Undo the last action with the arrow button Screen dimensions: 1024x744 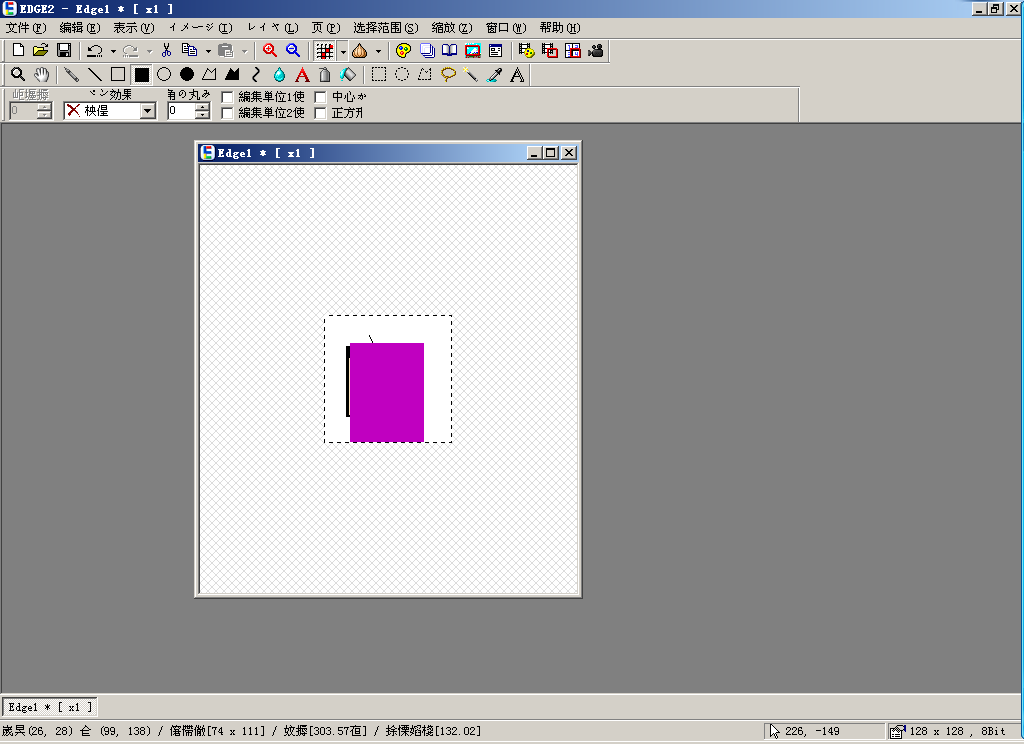95,50
